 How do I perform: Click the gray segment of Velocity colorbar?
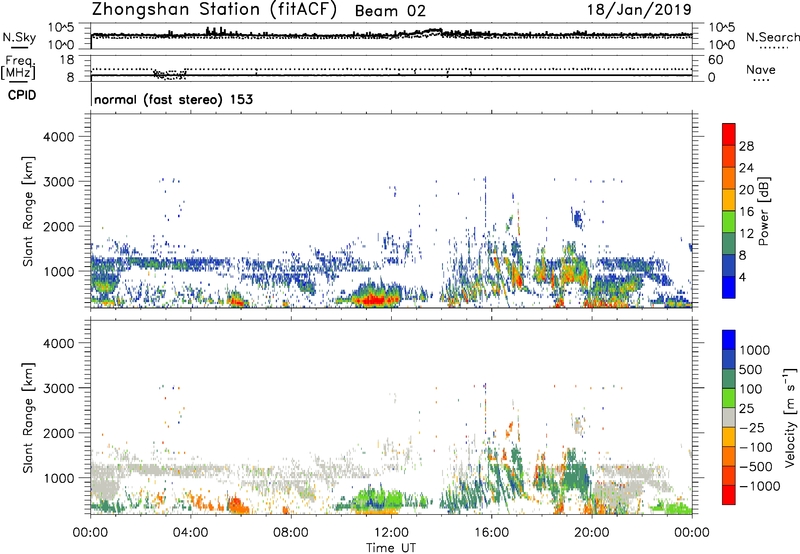[x=729, y=418]
